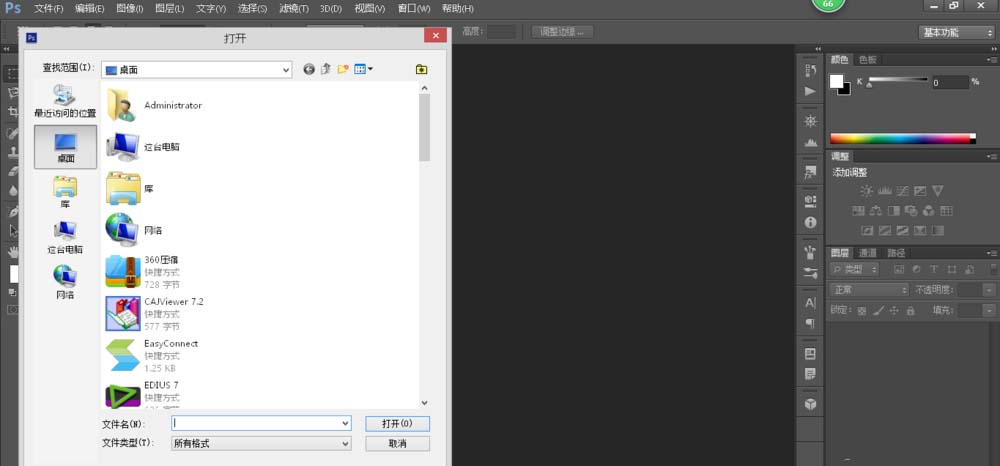Toggle smart object layer filter
This screenshot has width=1000, height=466.
[969, 270]
